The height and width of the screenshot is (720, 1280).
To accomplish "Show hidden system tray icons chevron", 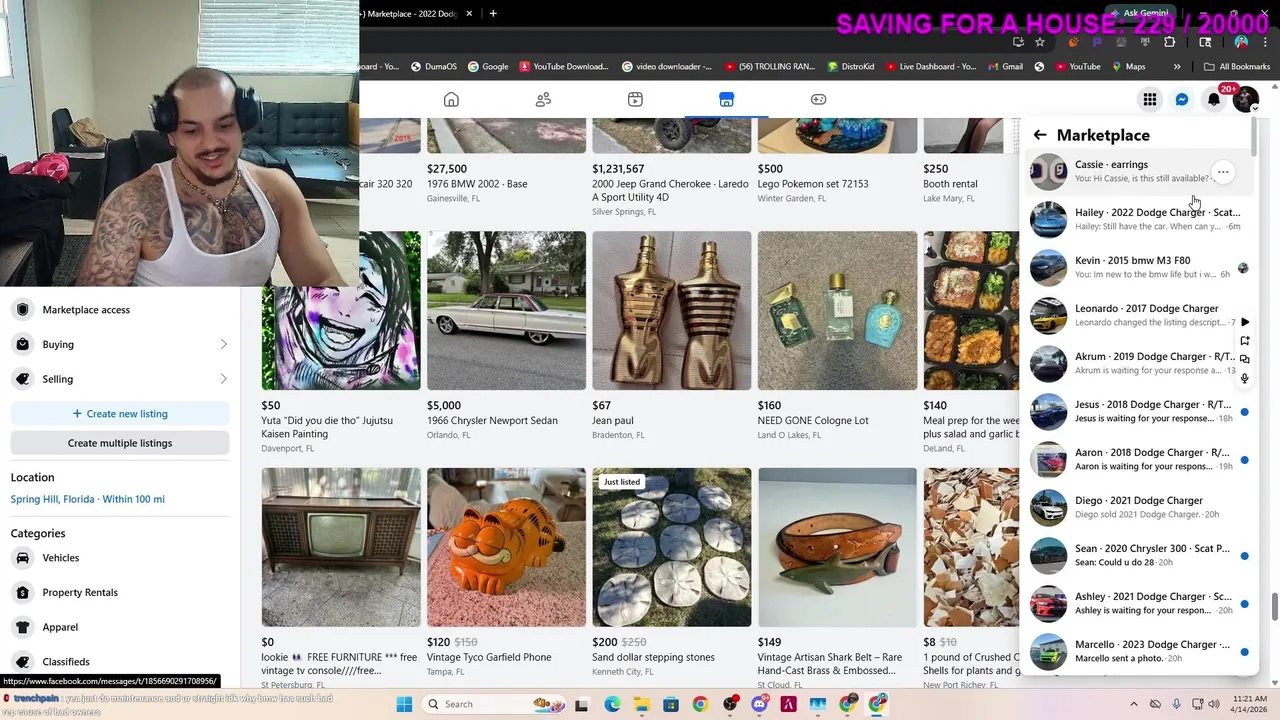I will click(1134, 704).
